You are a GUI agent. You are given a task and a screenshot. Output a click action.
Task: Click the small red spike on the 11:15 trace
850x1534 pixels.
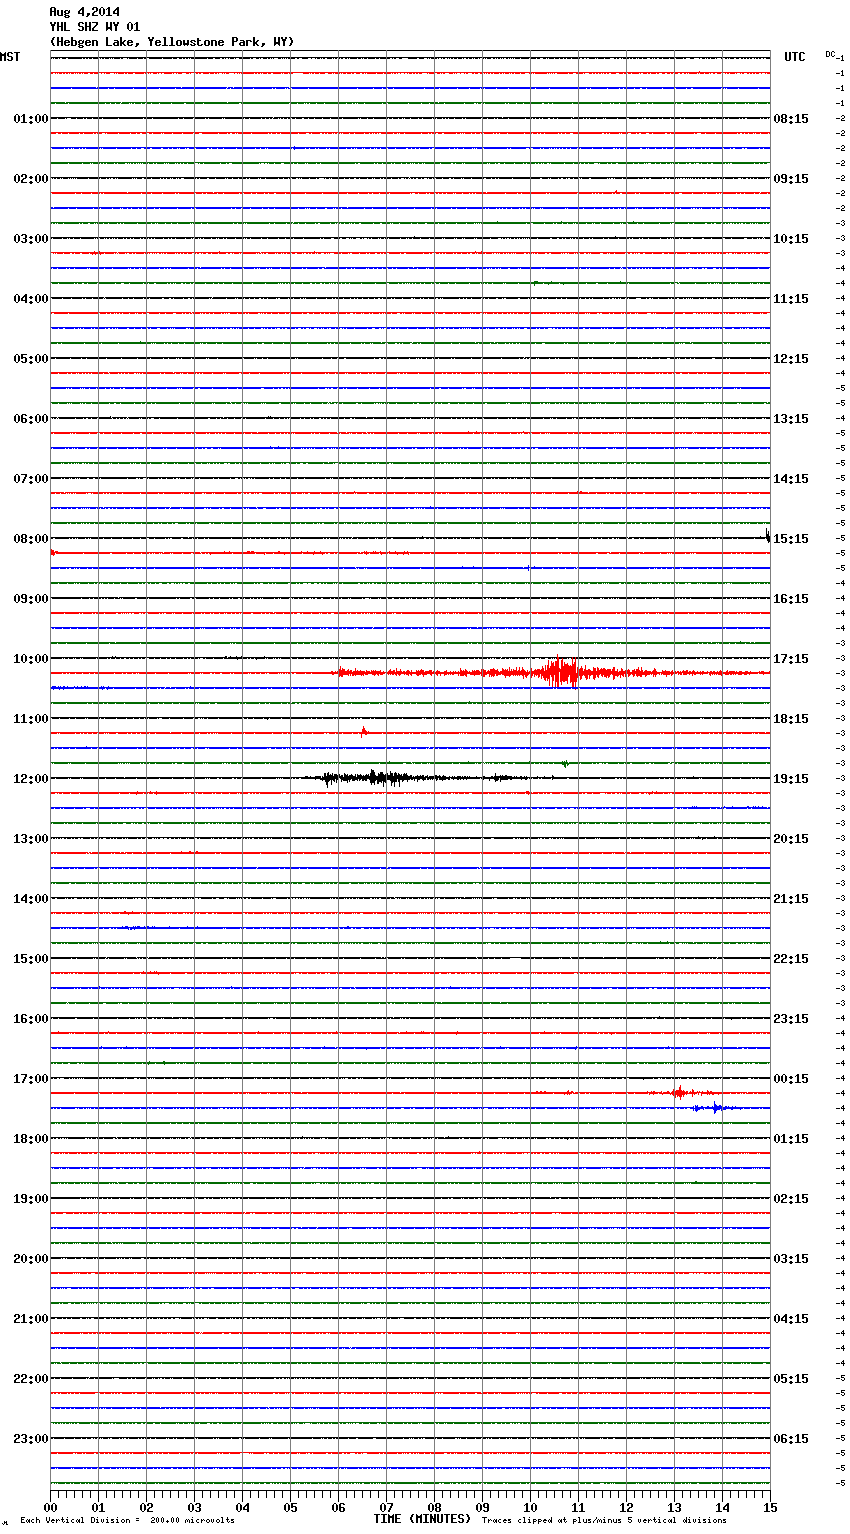364,732
